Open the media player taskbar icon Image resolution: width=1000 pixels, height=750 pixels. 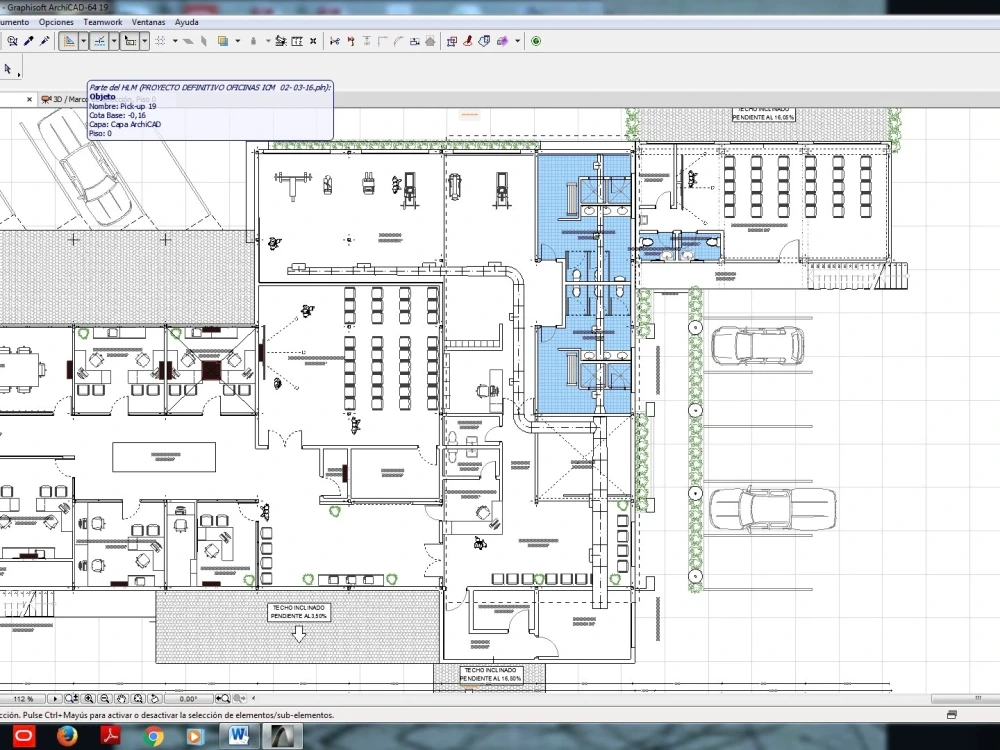click(195, 737)
